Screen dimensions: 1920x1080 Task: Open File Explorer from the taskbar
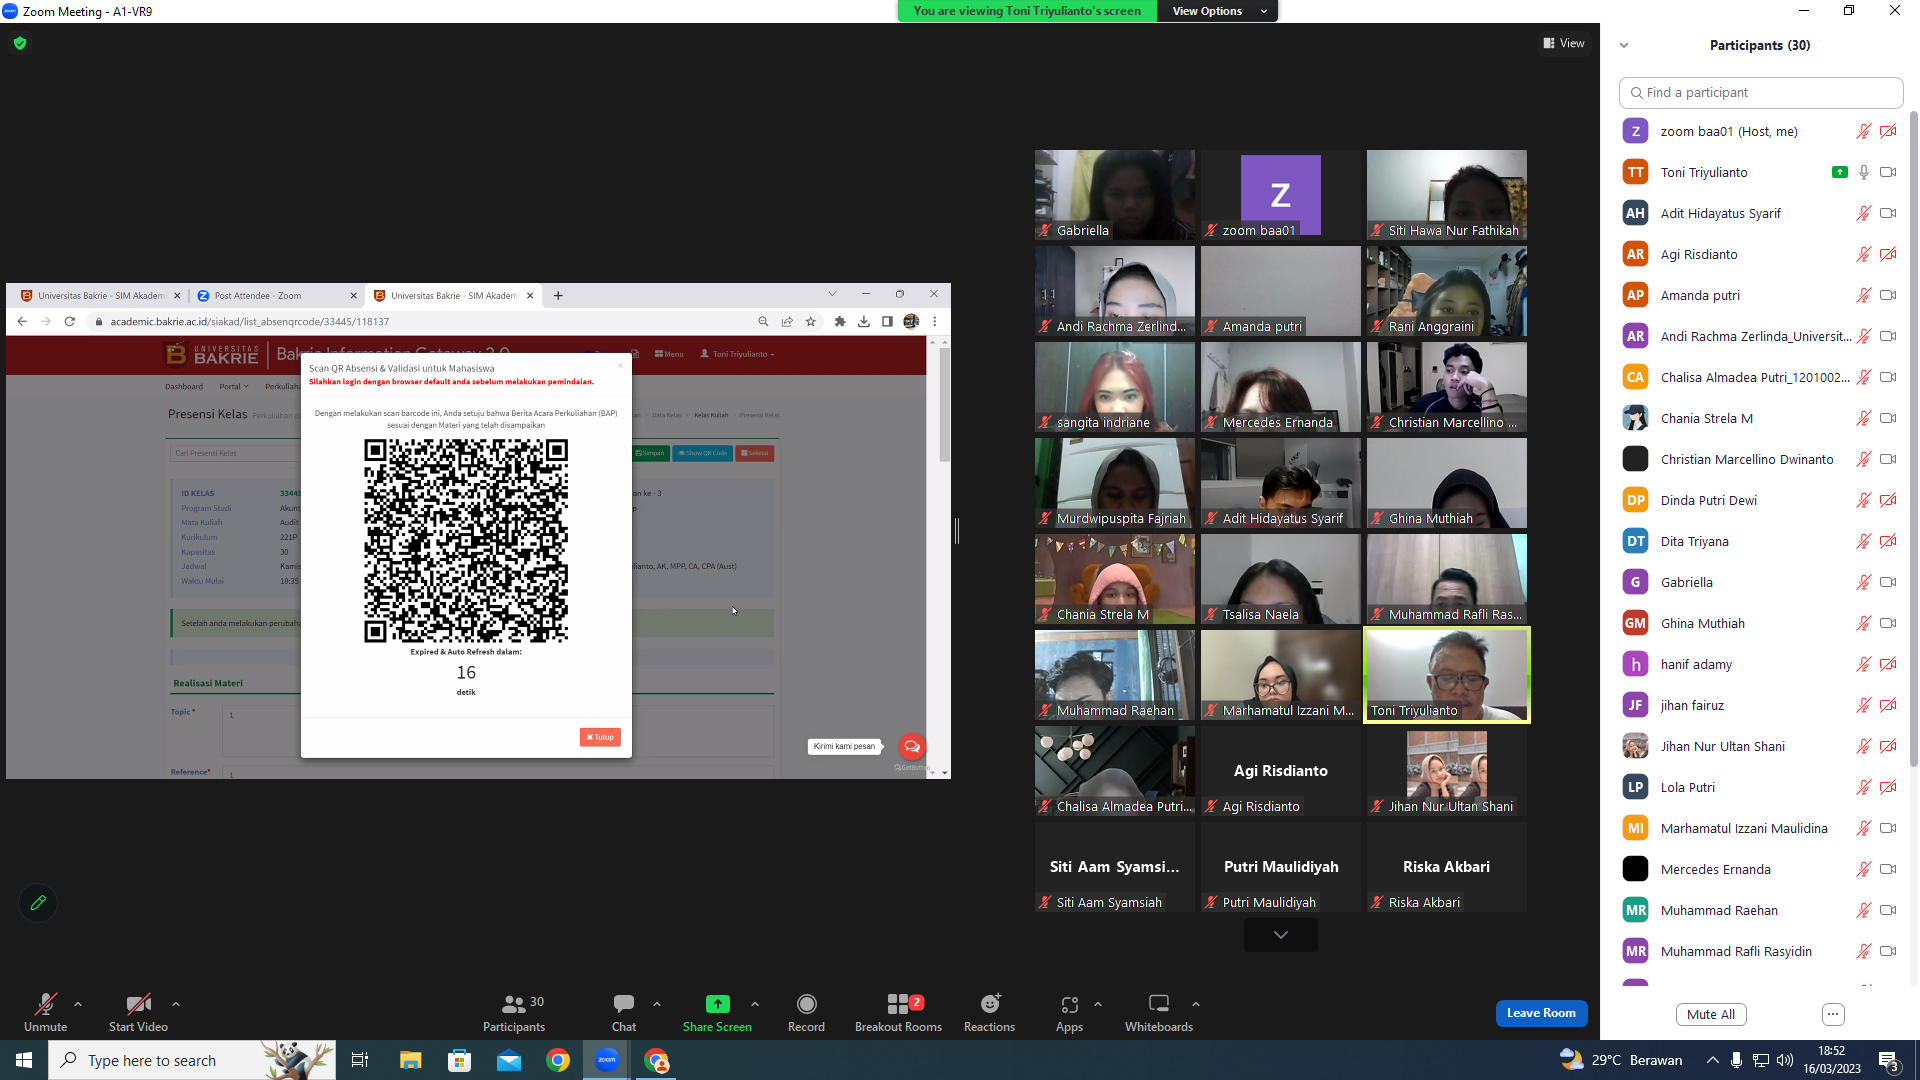tap(411, 1060)
